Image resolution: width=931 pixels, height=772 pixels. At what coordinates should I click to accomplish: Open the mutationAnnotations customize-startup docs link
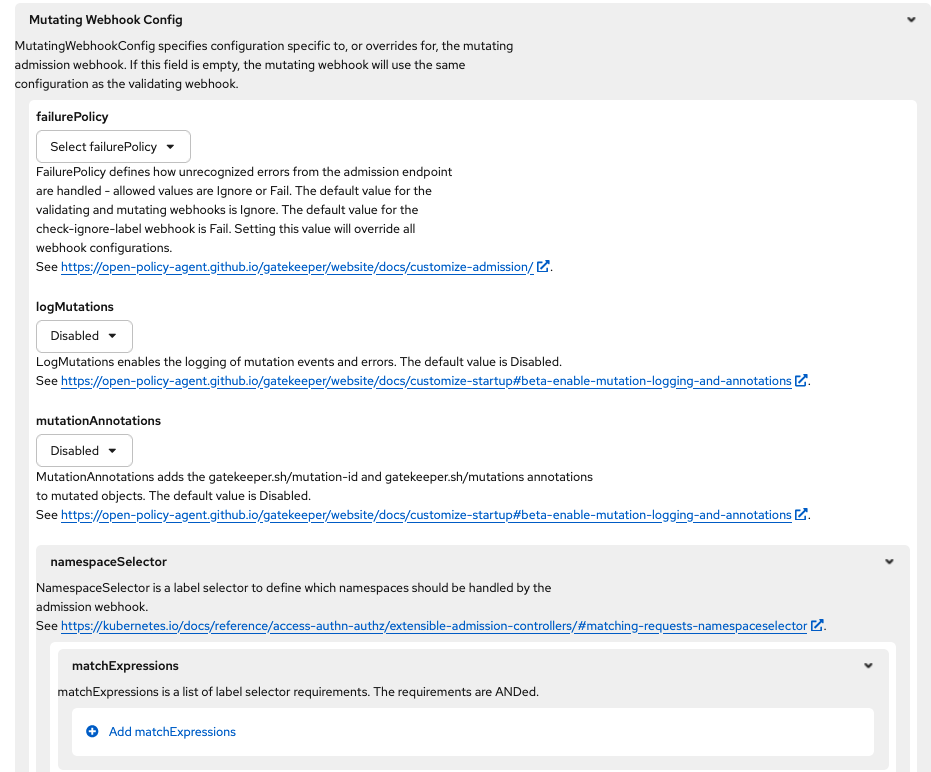pyautogui.click(x=426, y=515)
